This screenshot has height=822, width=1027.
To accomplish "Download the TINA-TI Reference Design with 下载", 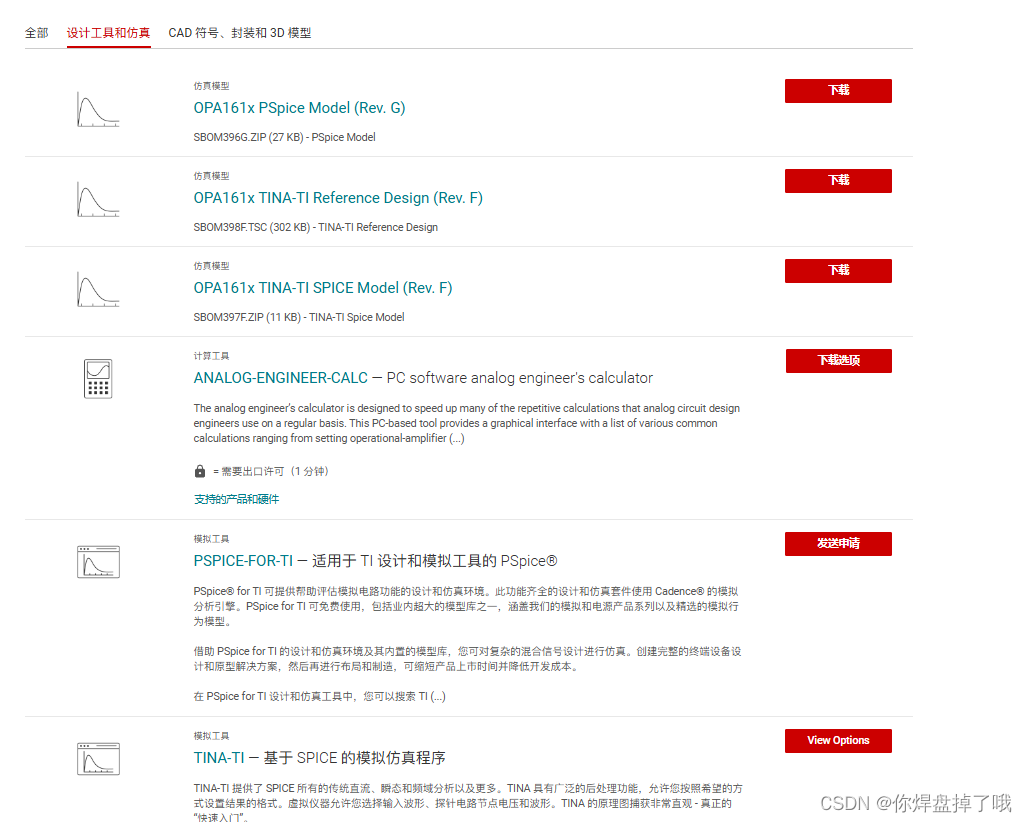I will tap(838, 181).
